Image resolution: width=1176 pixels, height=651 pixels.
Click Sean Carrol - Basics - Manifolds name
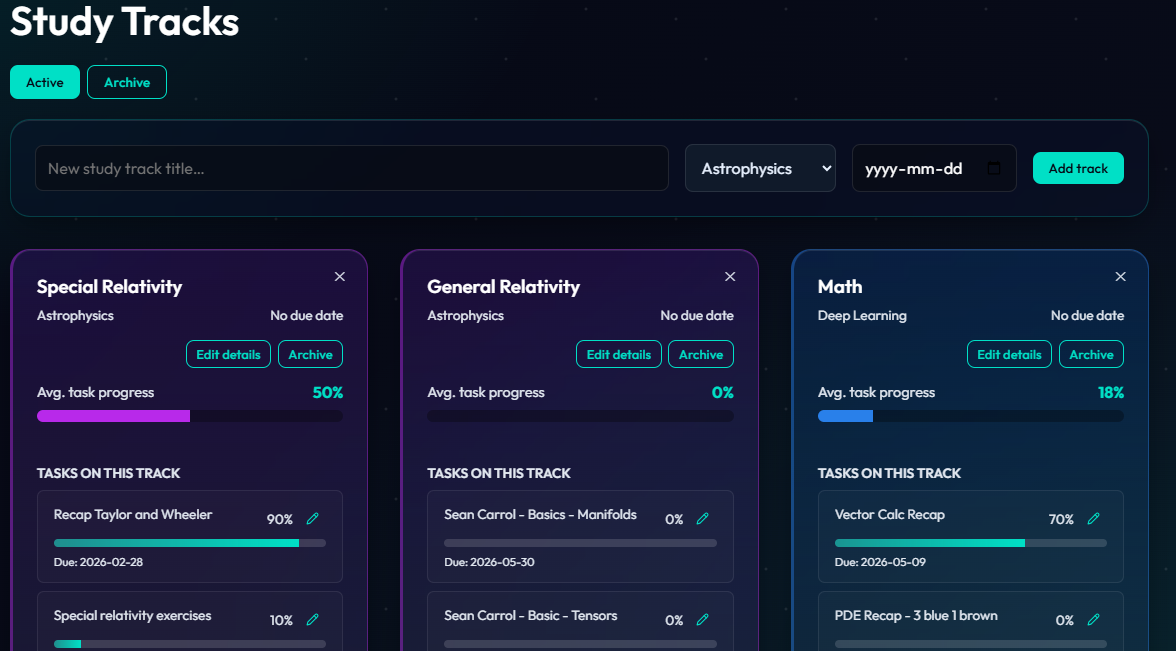coord(540,514)
